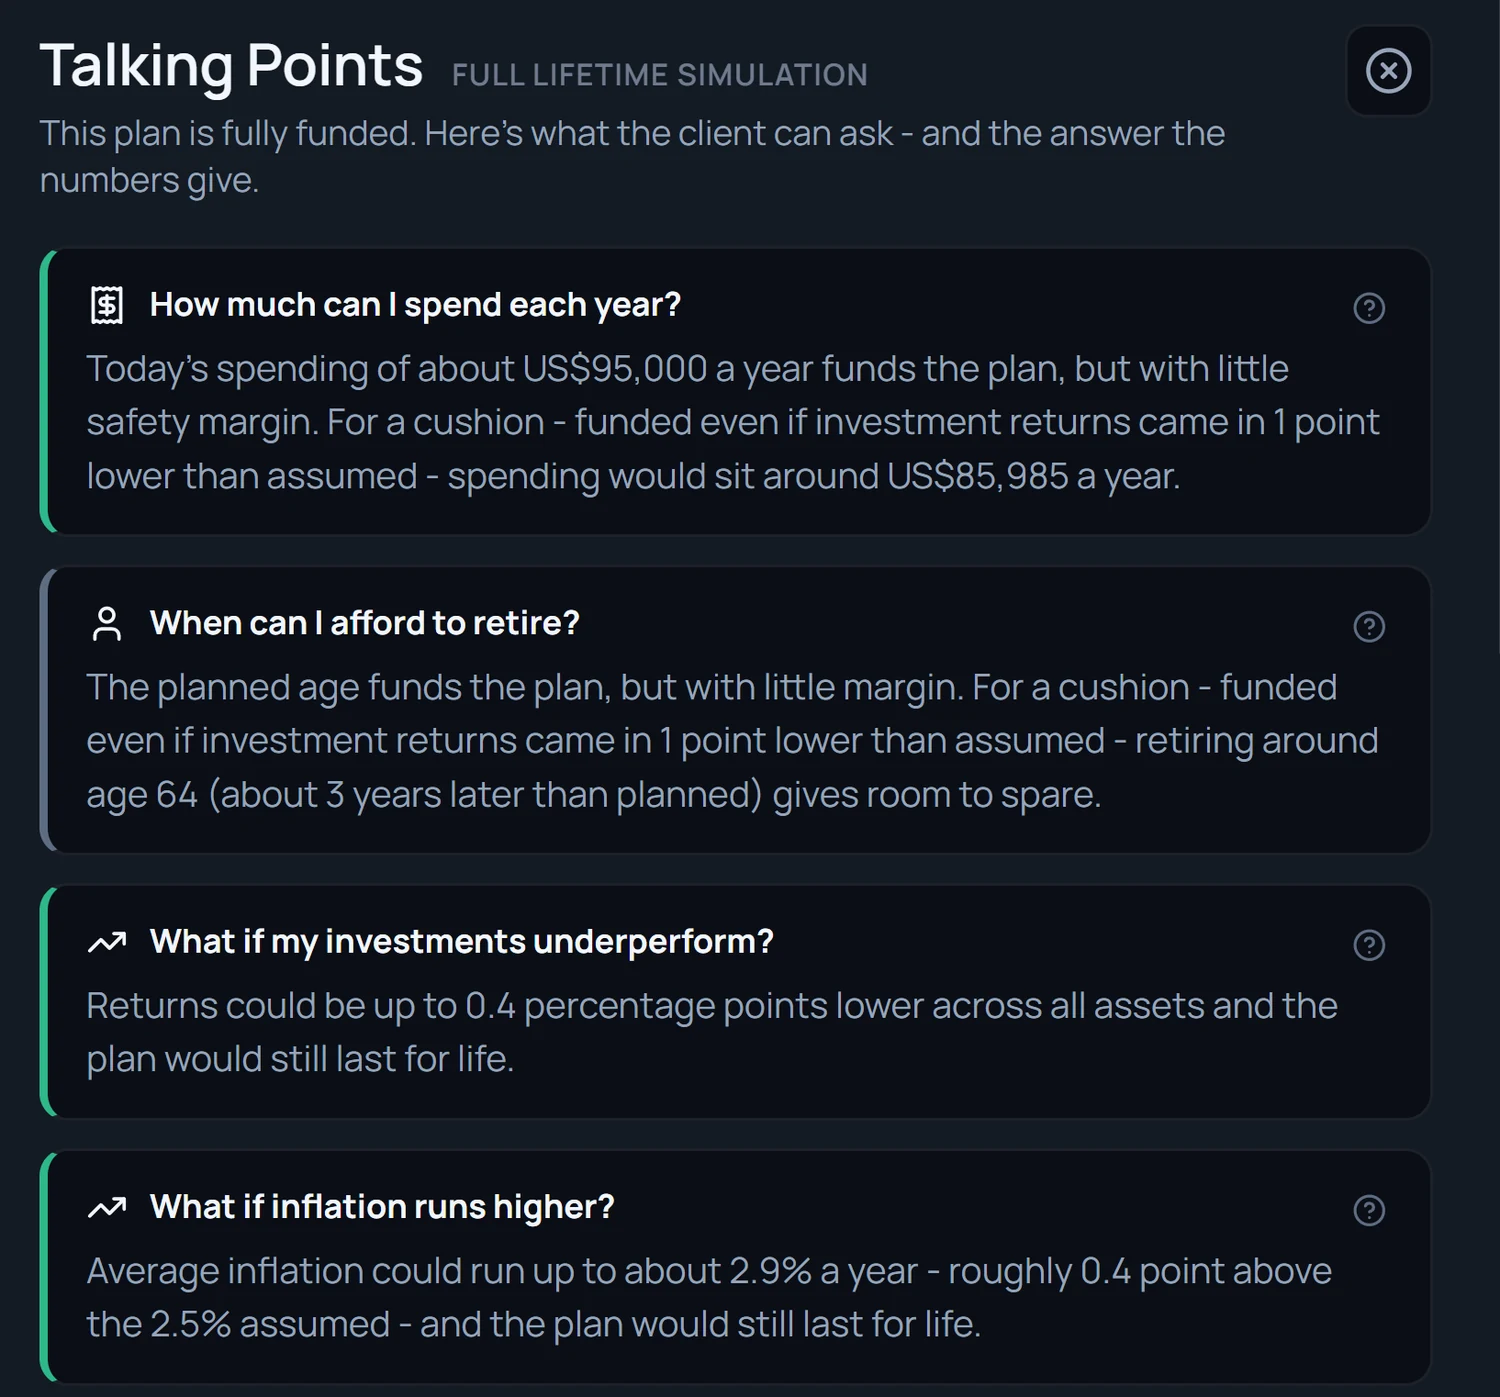Open help for inflation runs higher card
This screenshot has height=1397, width=1500.
click(1369, 1210)
